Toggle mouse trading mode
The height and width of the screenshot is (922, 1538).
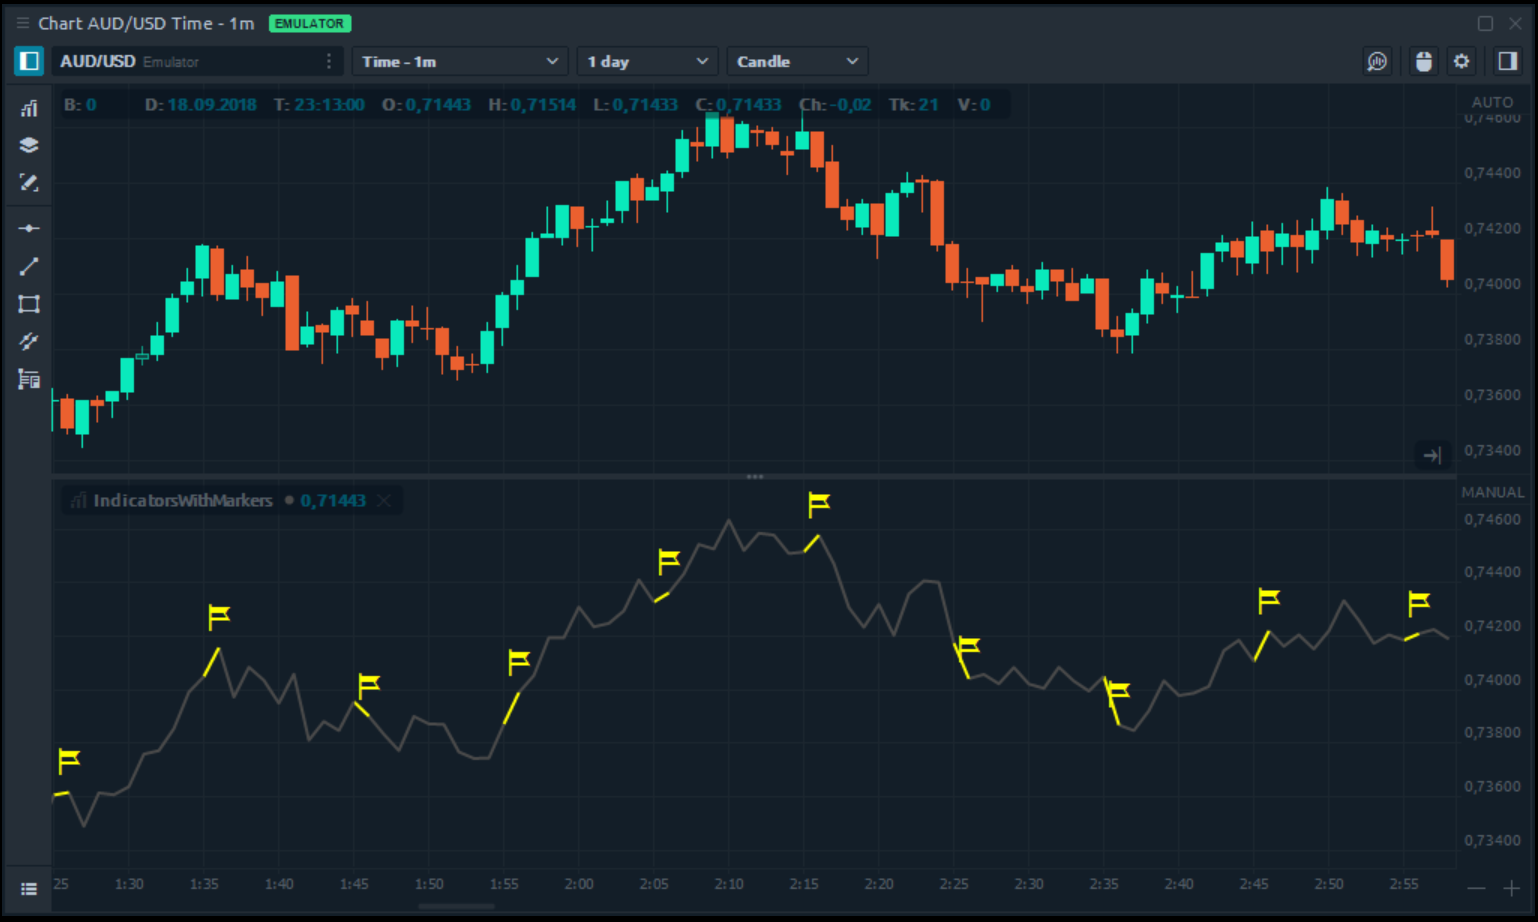pyautogui.click(x=1423, y=61)
